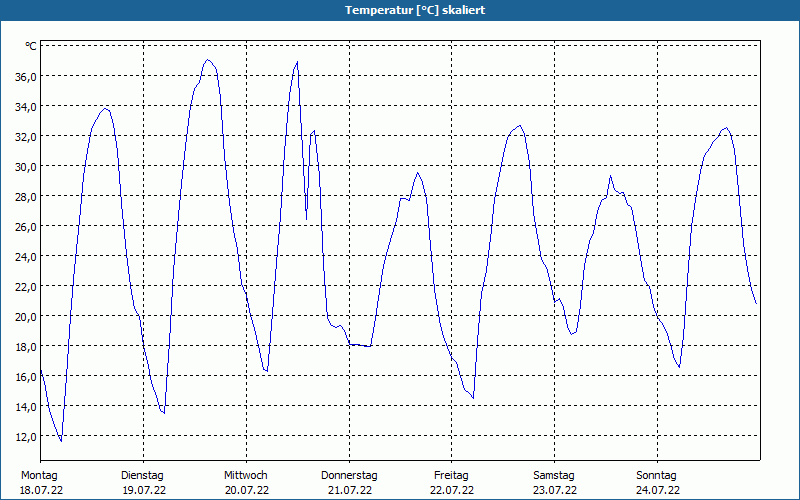Click the Freitag day label
This screenshot has height=500, width=800.
click(451, 476)
